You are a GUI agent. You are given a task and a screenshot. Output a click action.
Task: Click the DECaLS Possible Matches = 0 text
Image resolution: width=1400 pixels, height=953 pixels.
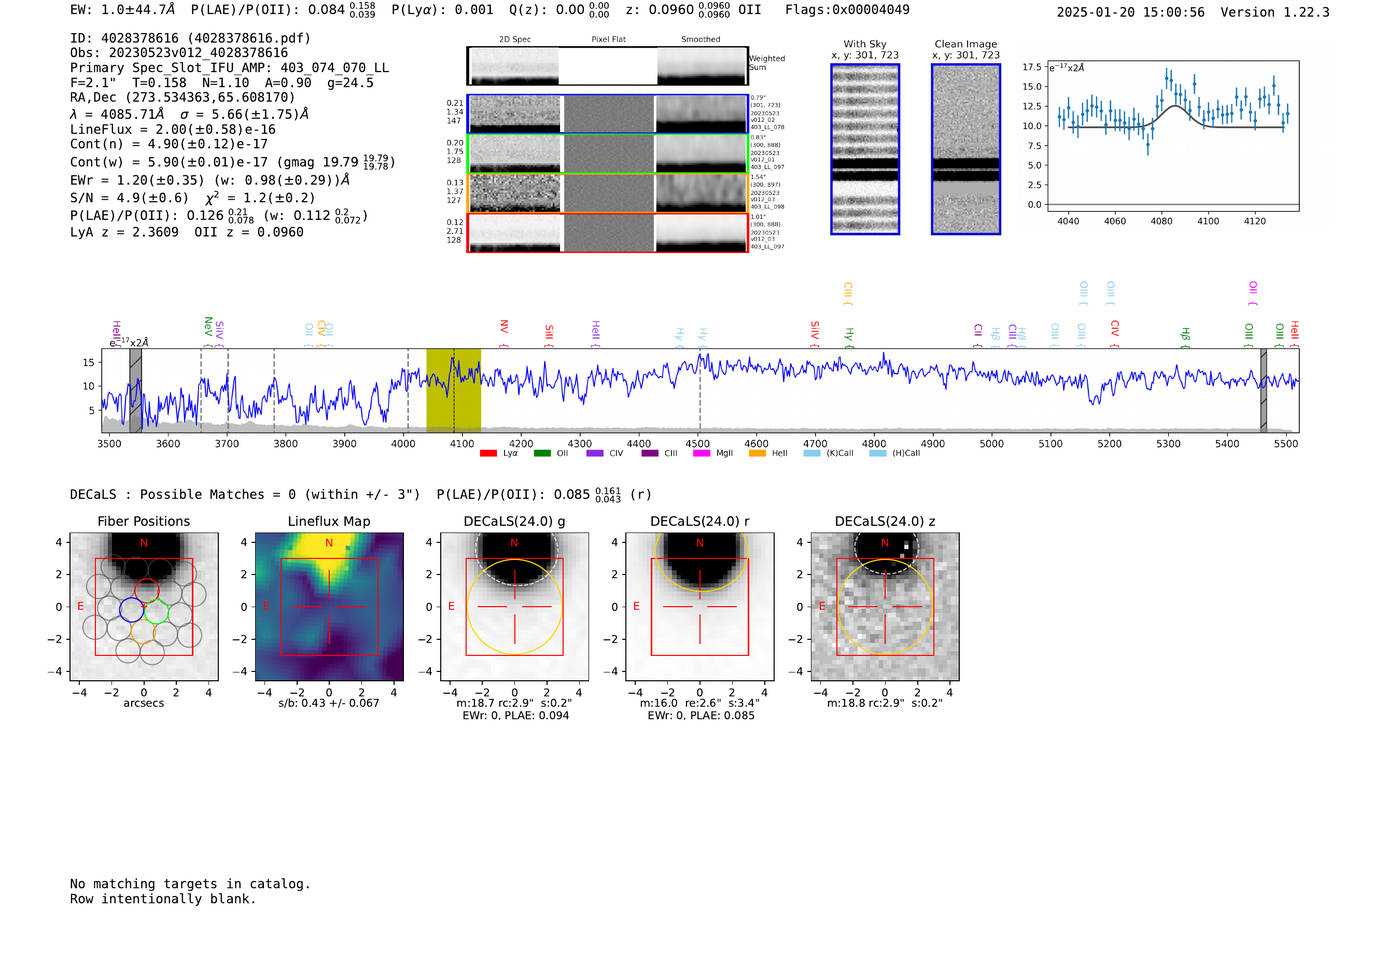point(245,494)
